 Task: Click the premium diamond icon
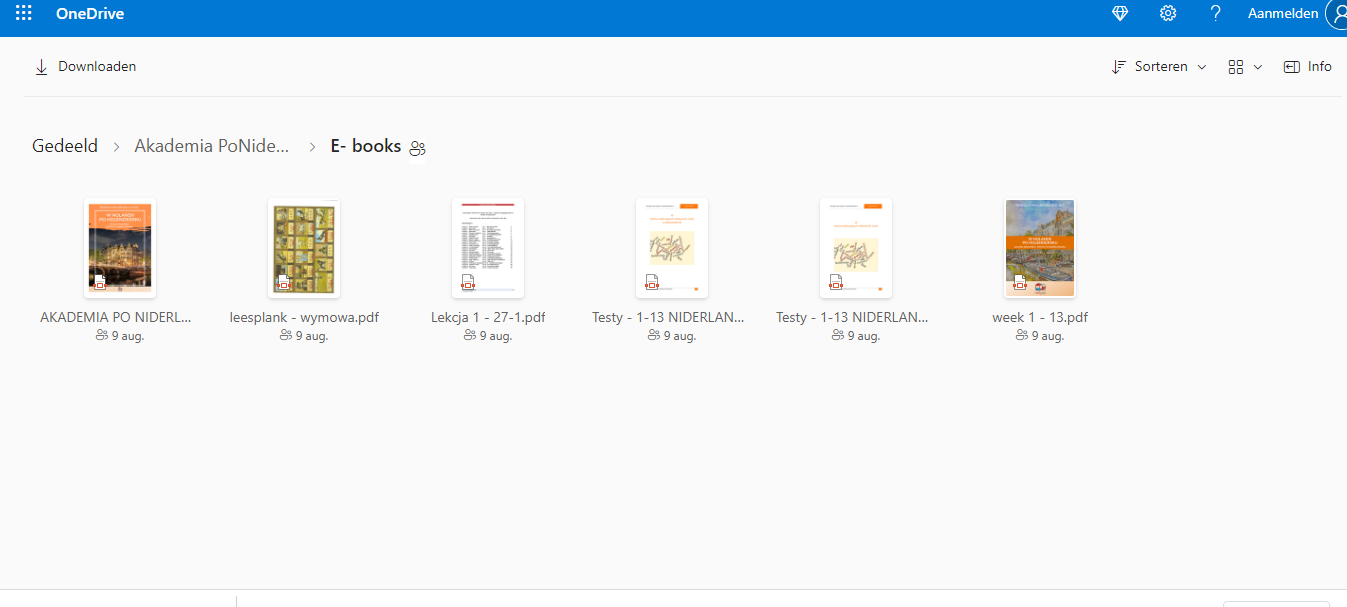1120,14
